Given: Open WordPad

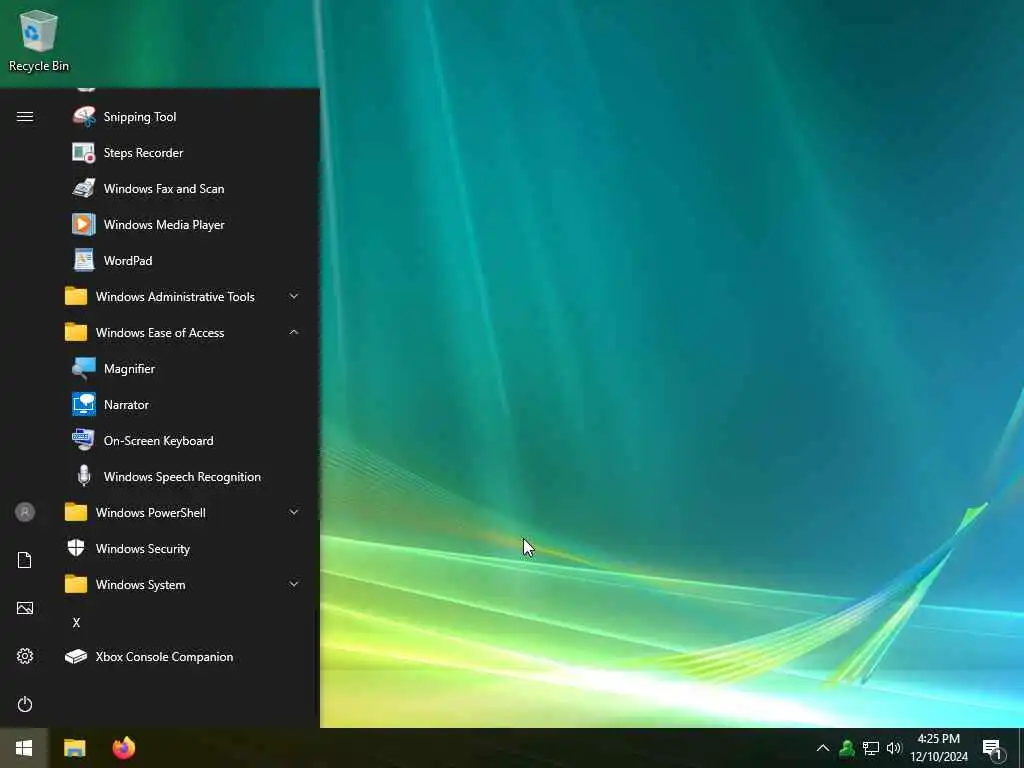Looking at the screenshot, I should 184,261.
